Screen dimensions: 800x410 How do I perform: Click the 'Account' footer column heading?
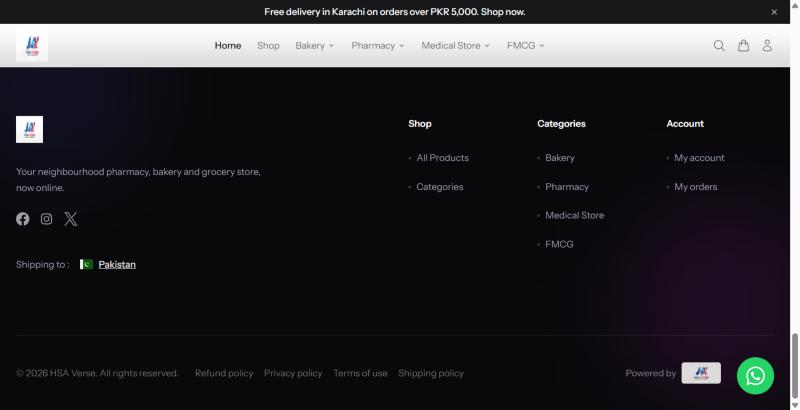point(685,123)
